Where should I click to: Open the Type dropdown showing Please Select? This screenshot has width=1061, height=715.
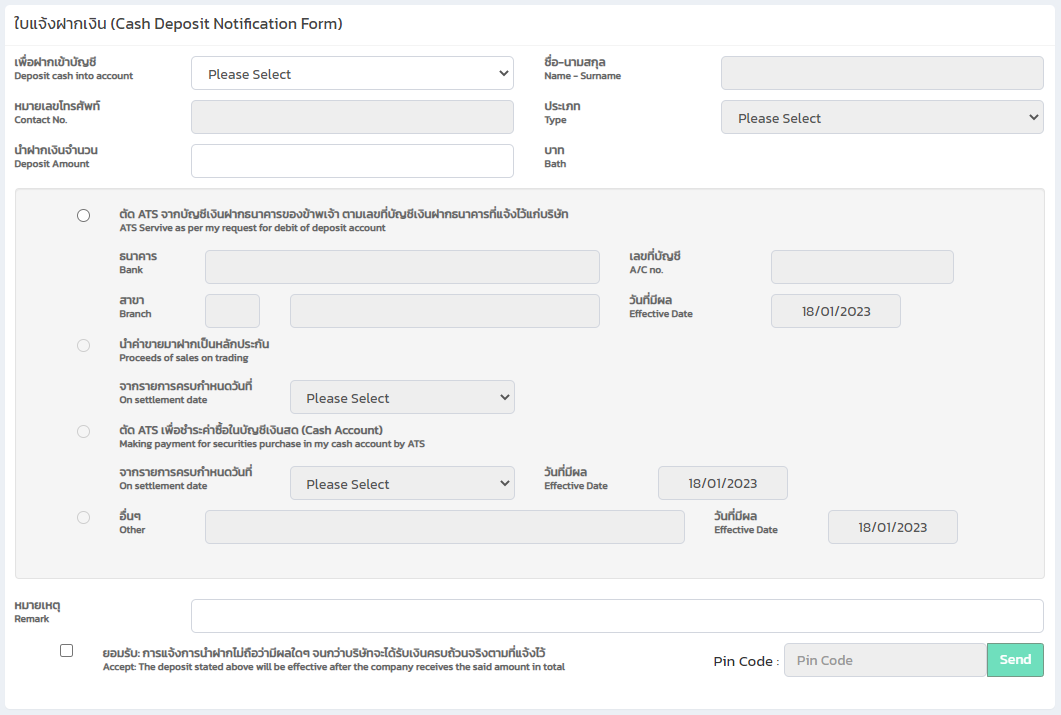click(882, 117)
